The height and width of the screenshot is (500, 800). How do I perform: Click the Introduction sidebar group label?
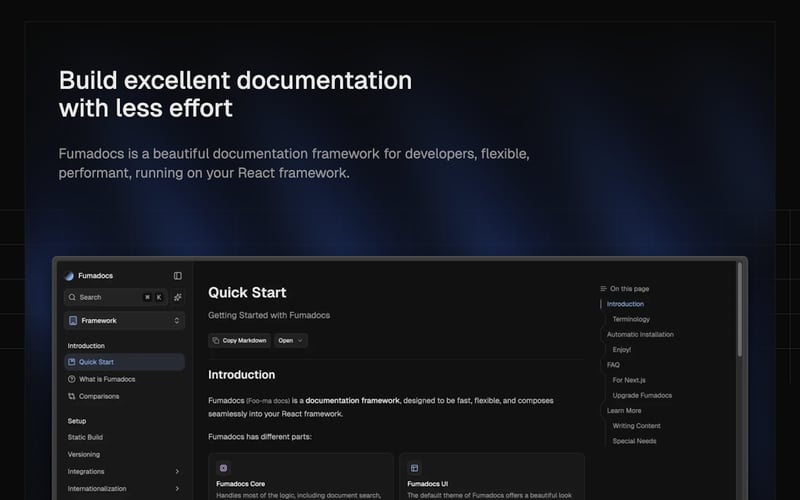(x=86, y=346)
